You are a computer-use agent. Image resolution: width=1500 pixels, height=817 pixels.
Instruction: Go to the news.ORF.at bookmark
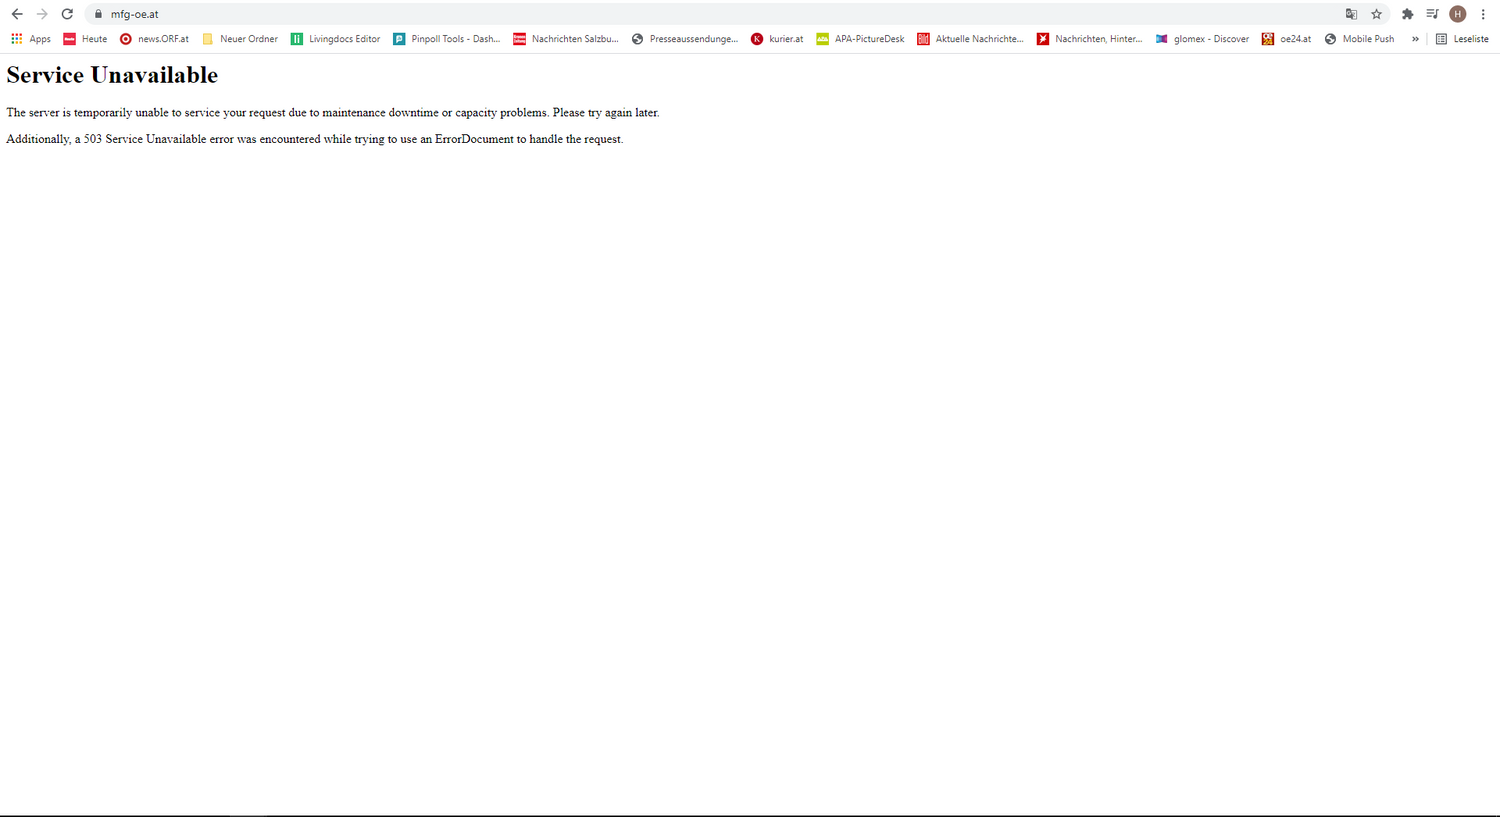point(154,39)
